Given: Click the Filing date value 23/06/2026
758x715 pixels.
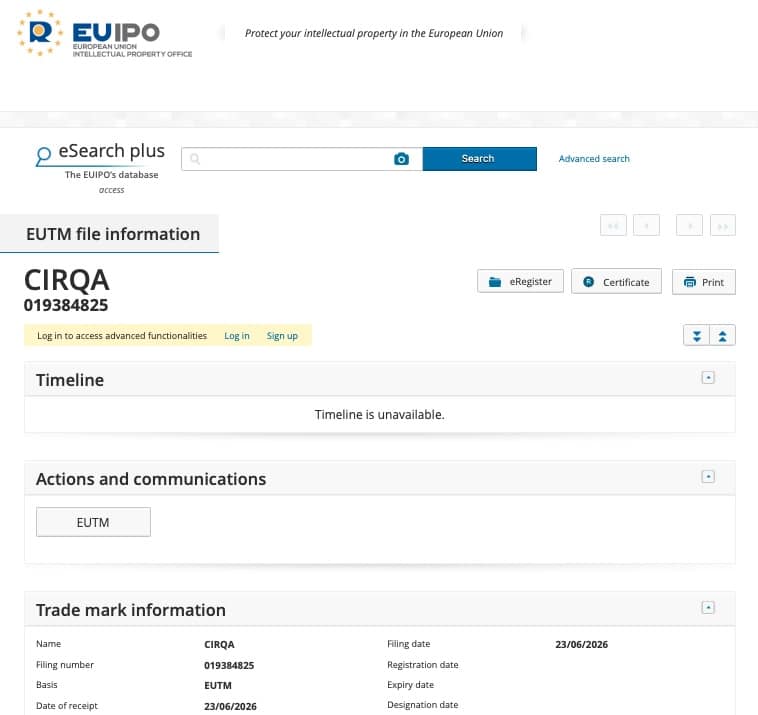Looking at the screenshot, I should 582,644.
